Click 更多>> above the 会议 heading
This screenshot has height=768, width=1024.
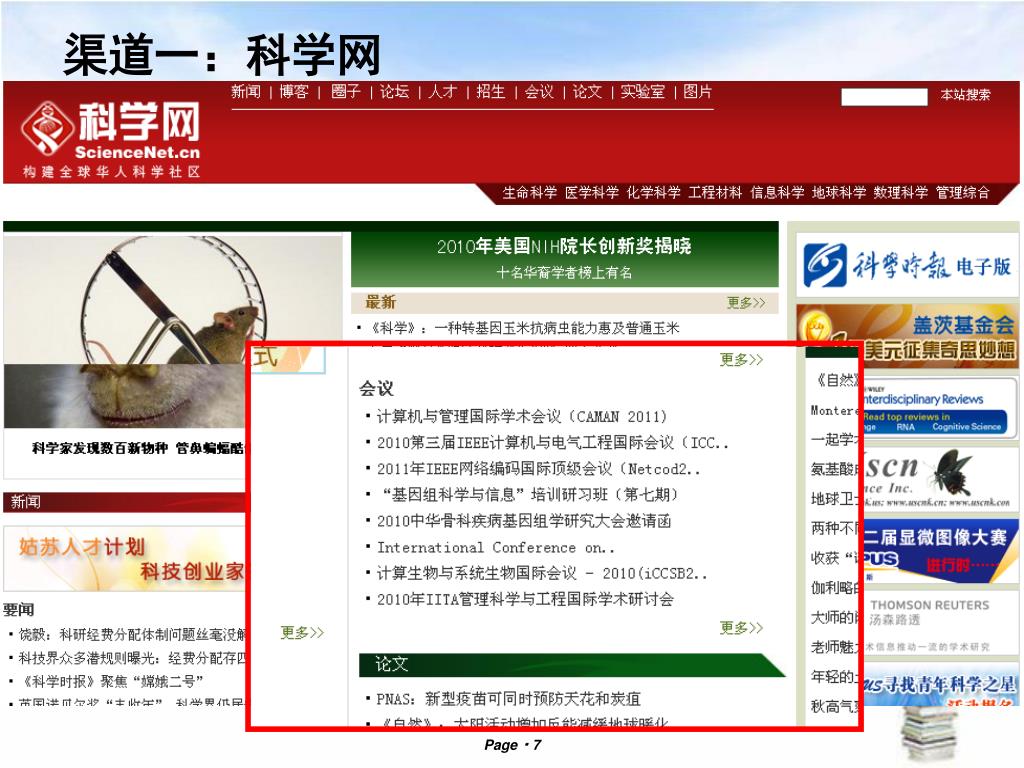point(741,360)
